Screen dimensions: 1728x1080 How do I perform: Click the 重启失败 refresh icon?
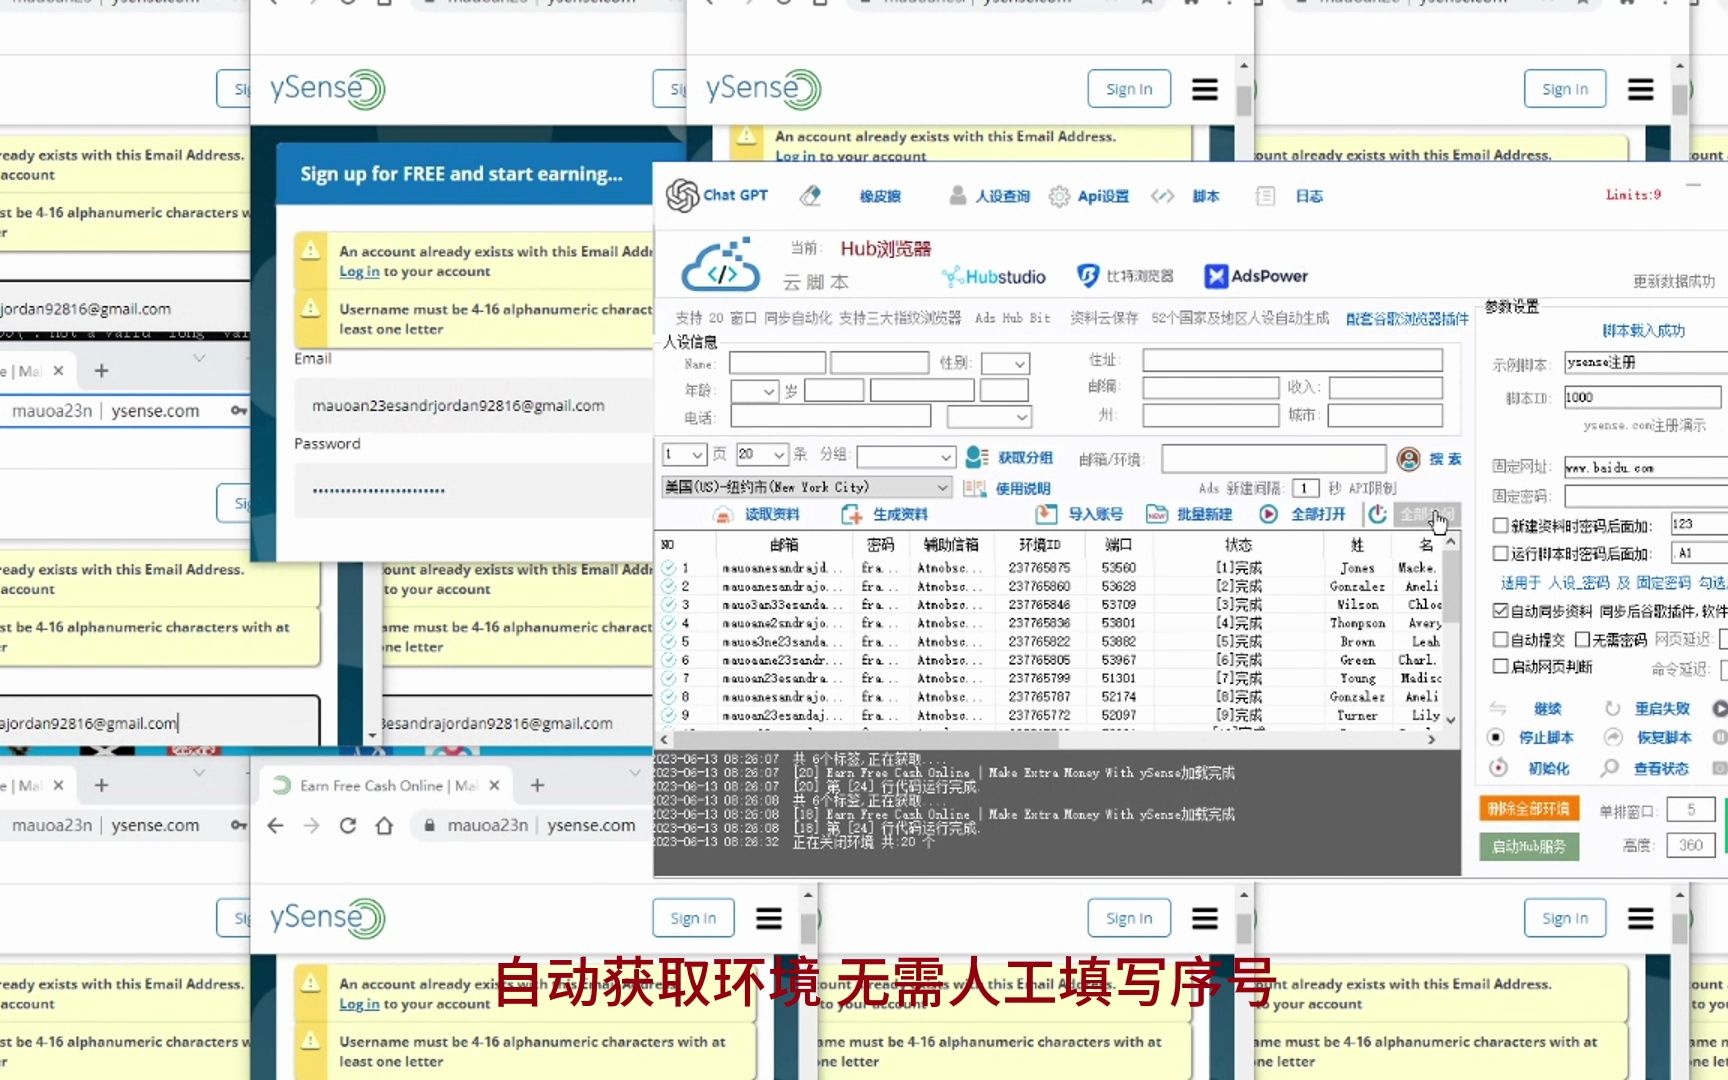[x=1613, y=708]
